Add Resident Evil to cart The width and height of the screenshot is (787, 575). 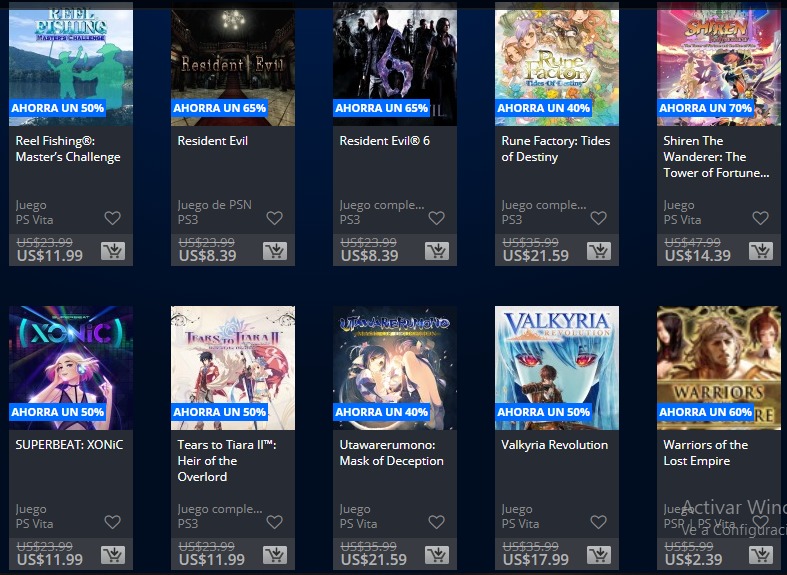coord(275,251)
